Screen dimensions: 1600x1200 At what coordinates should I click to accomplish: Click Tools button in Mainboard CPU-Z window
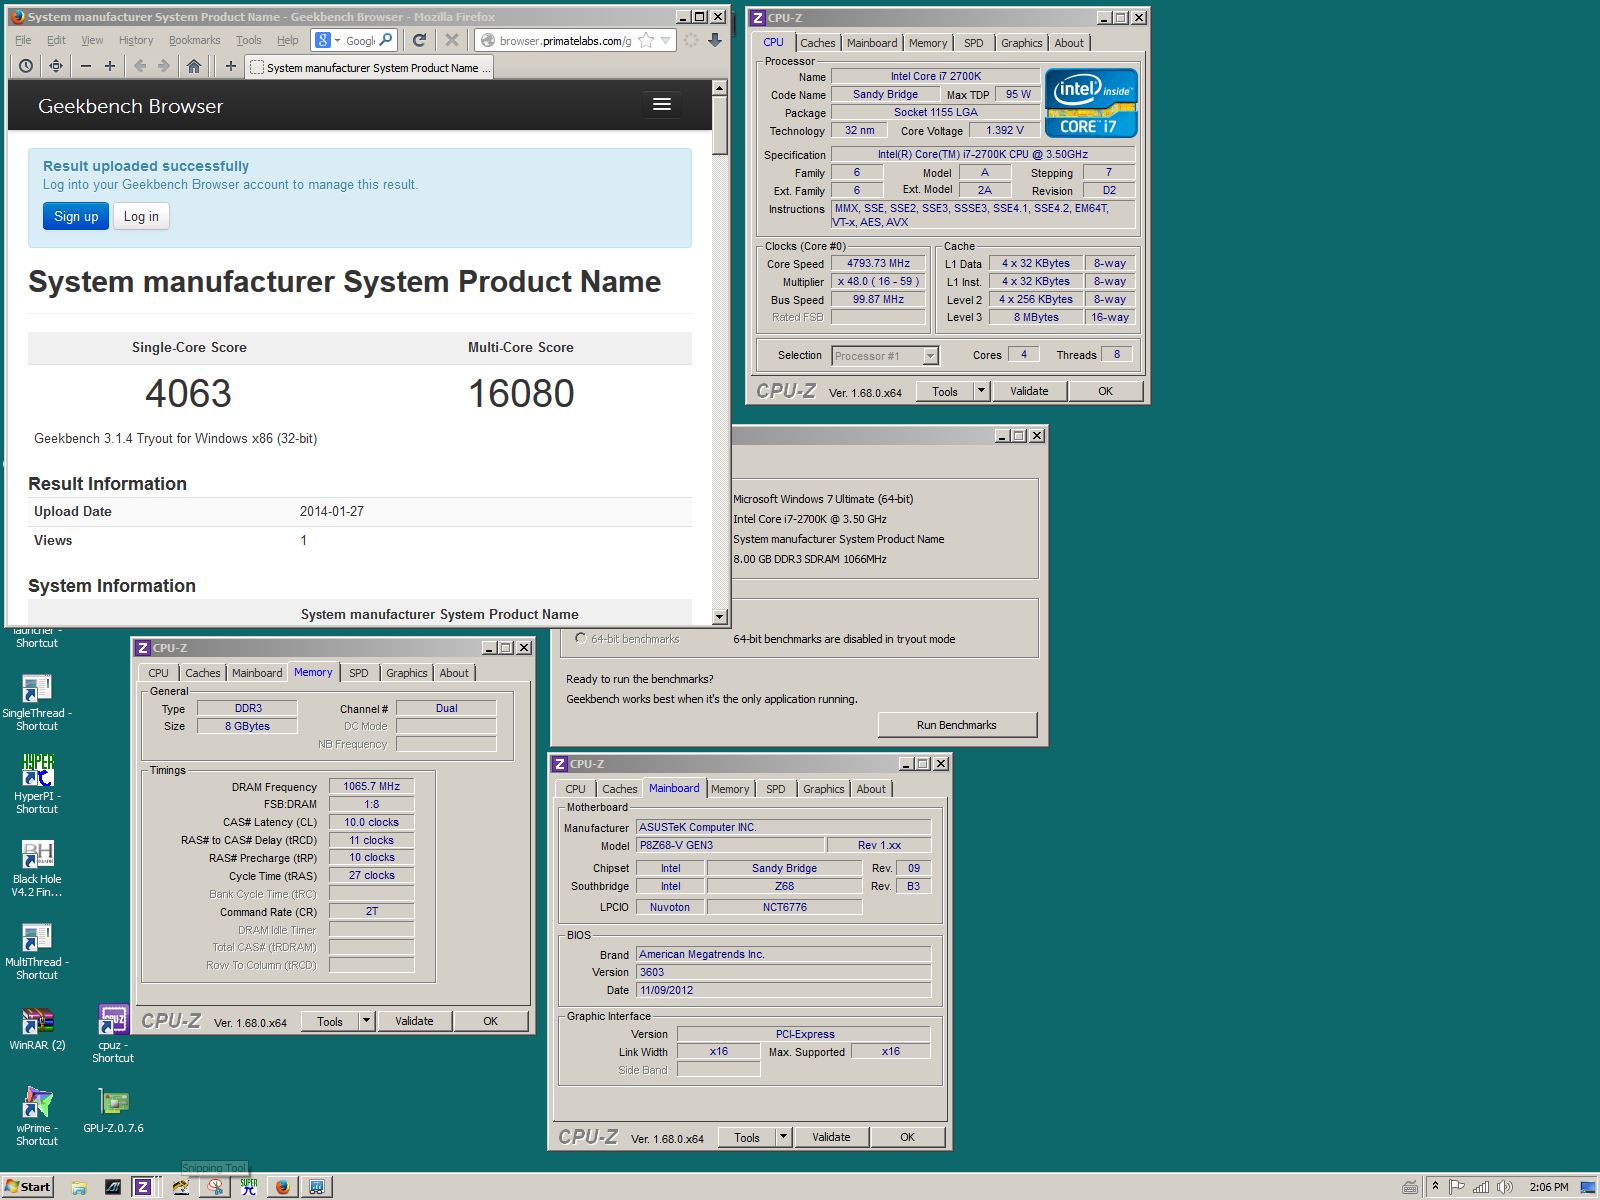click(747, 1137)
